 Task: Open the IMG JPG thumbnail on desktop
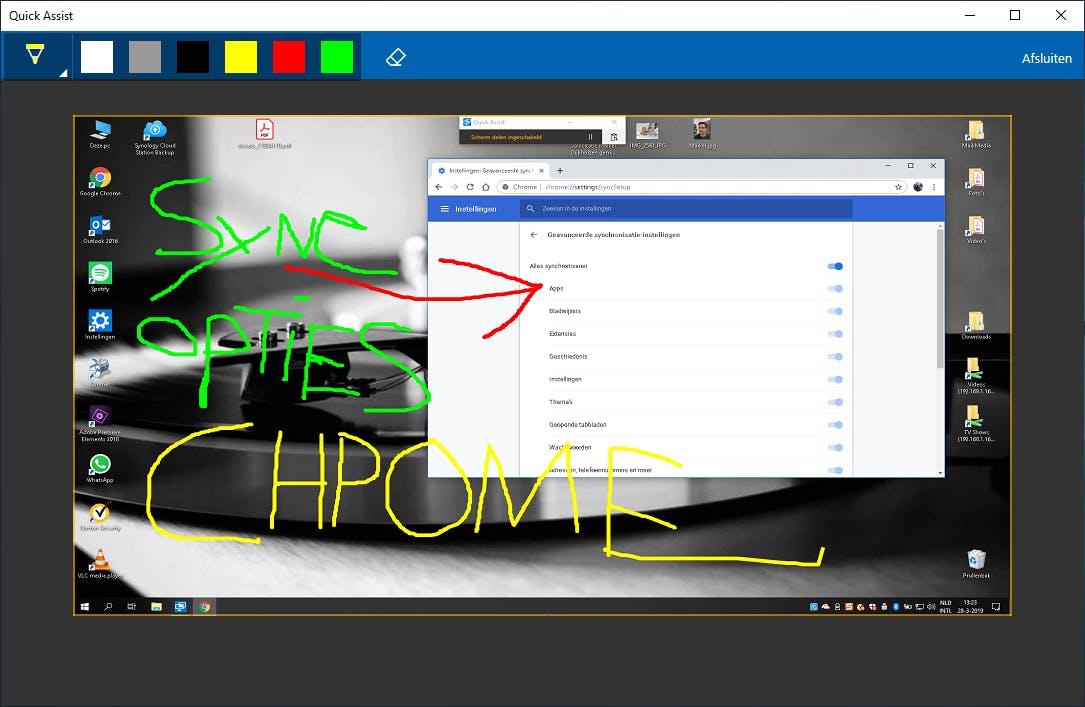pyautogui.click(x=647, y=134)
